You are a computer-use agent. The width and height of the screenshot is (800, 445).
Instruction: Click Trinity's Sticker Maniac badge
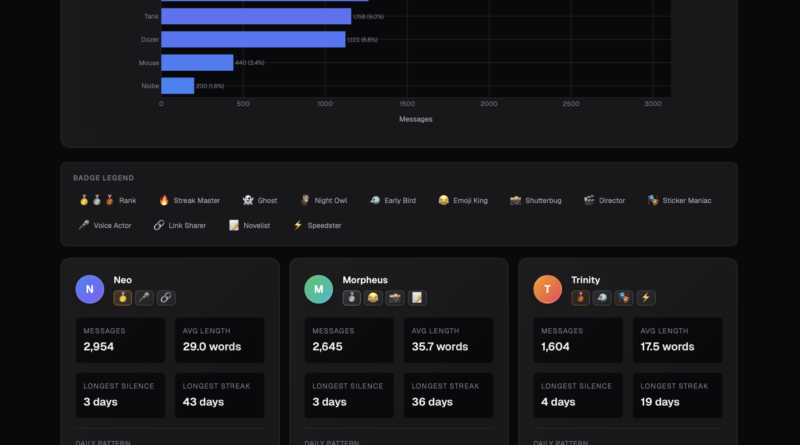(x=623, y=297)
